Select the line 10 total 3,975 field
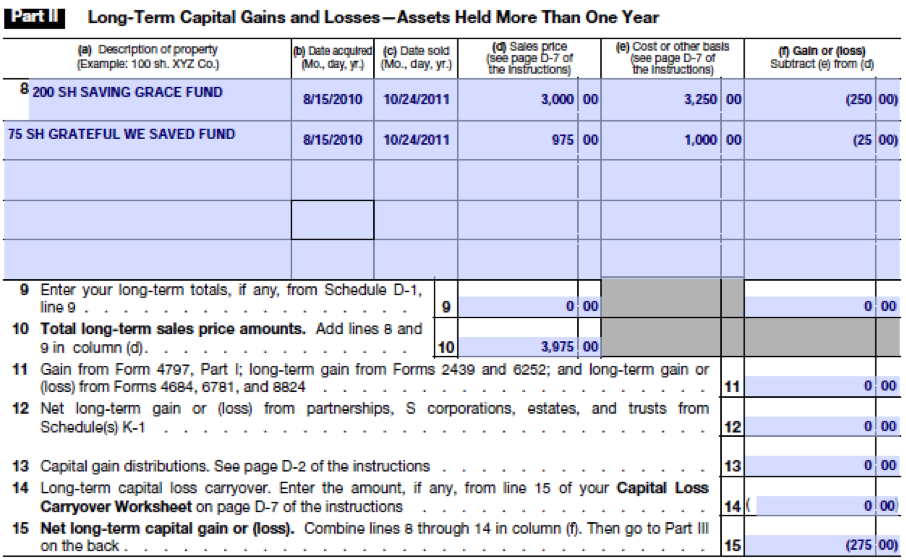This screenshot has width=906, height=560. click(x=529, y=346)
